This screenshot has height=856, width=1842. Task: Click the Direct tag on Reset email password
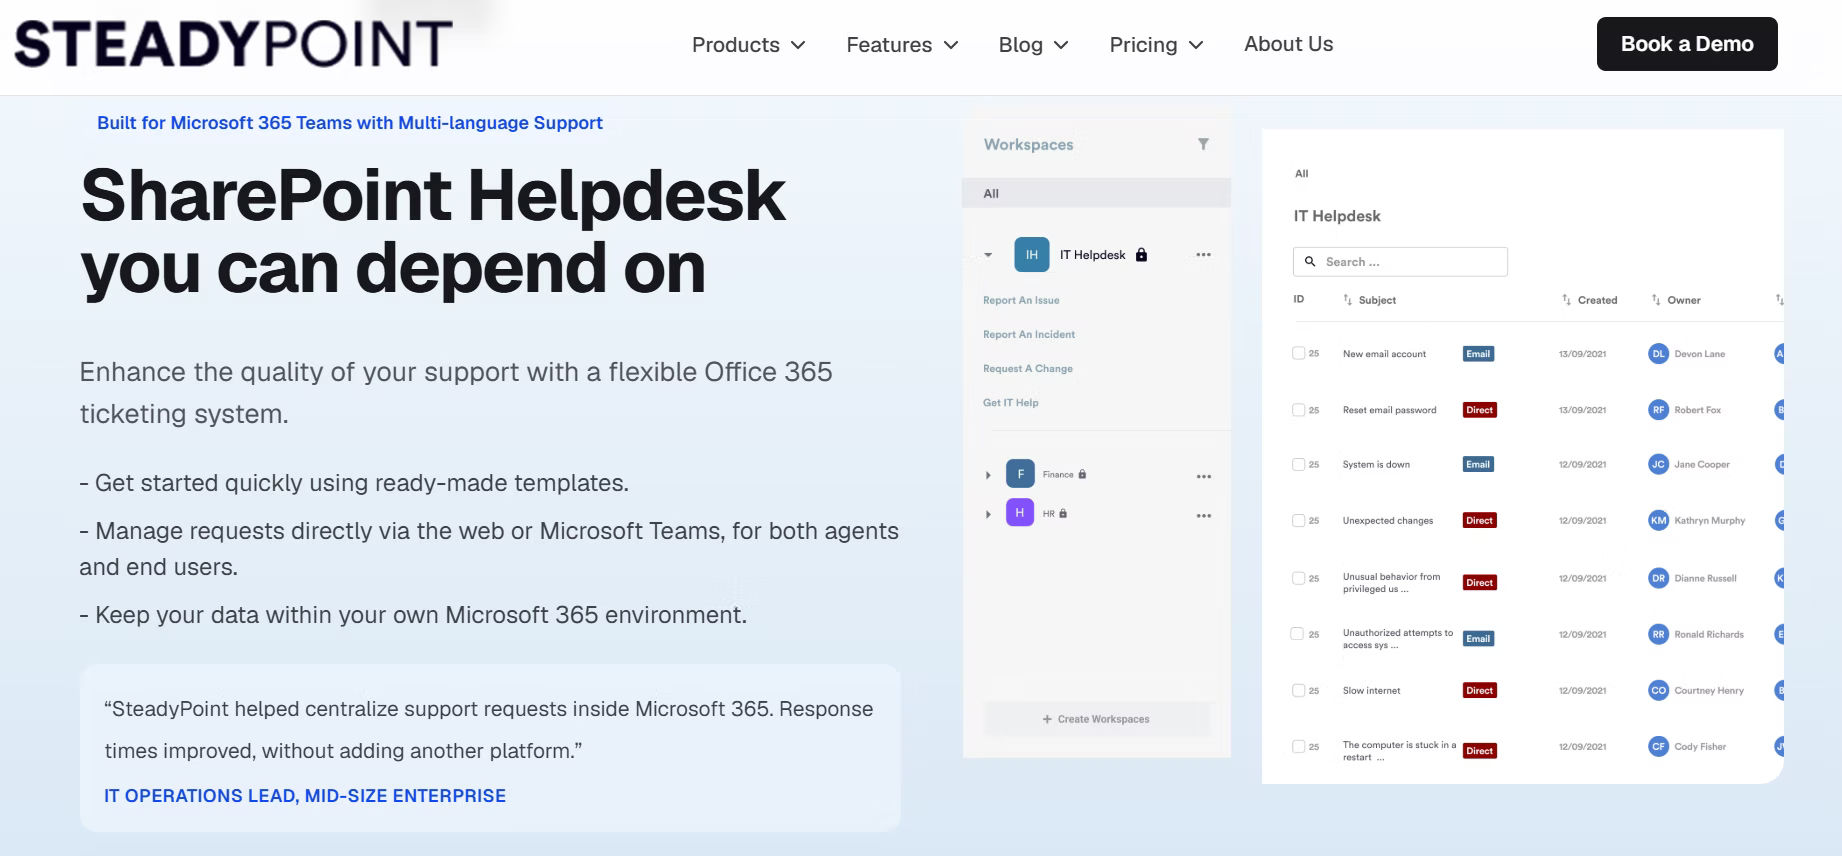pyautogui.click(x=1479, y=410)
